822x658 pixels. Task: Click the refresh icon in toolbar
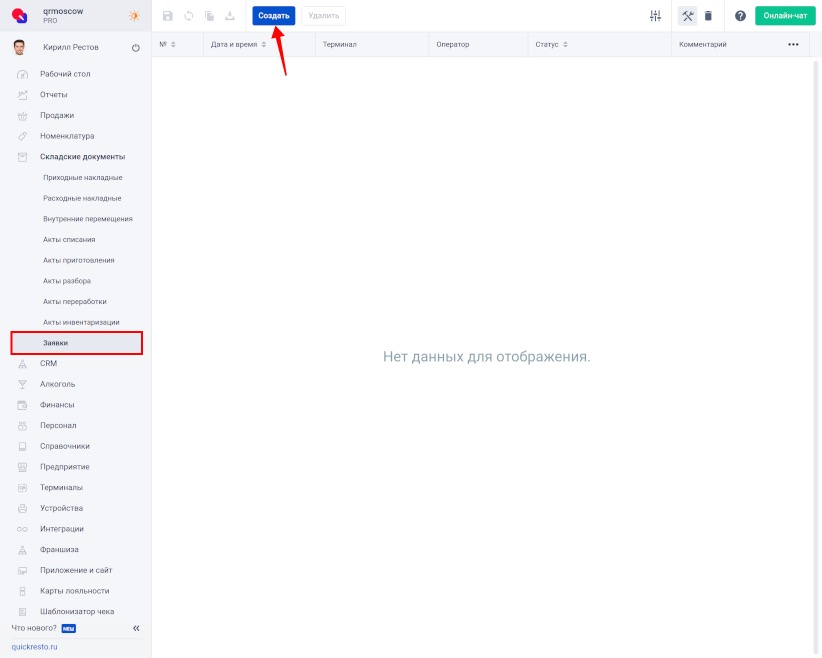(189, 16)
